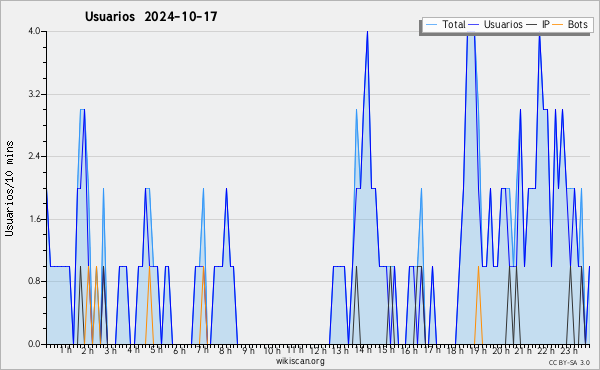Click the '17 h' x-axis label
Image resolution: width=600 pixels, height=370 pixels.
coord(432,350)
